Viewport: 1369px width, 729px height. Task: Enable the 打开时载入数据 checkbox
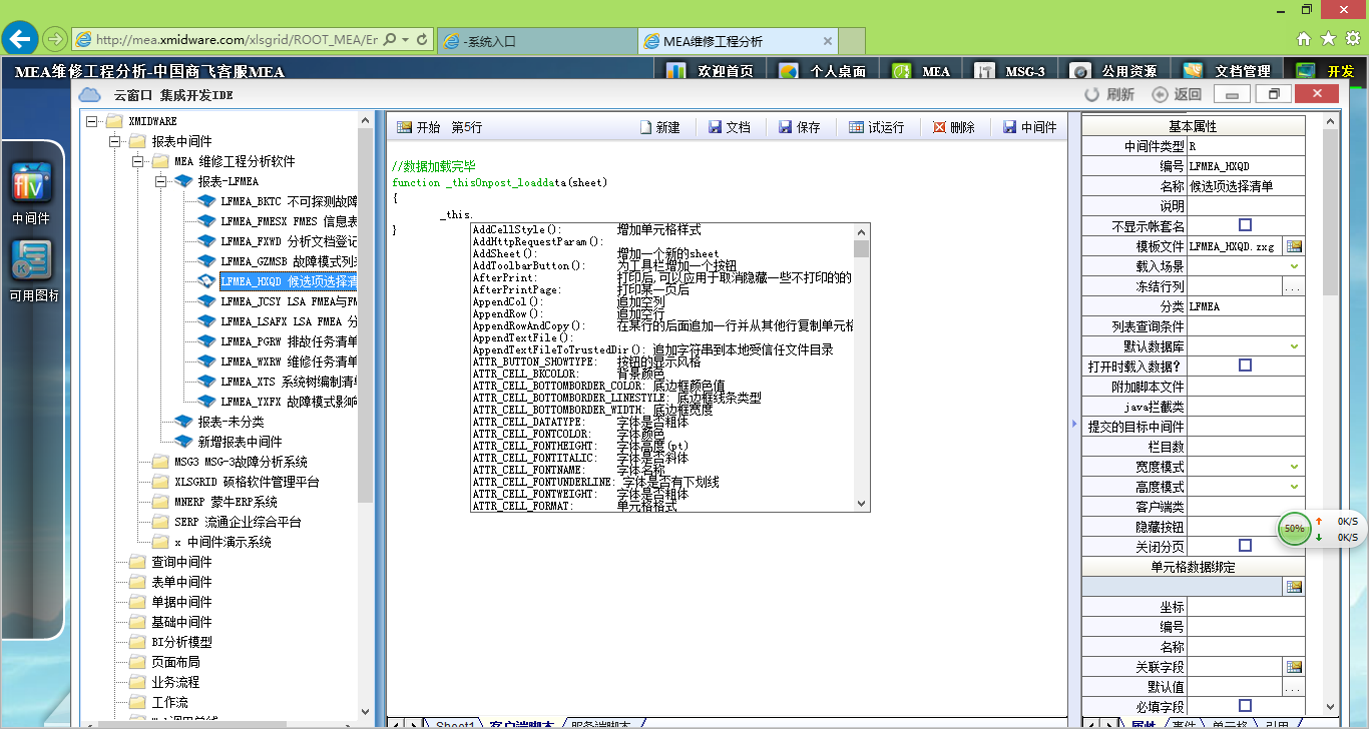(x=1245, y=366)
